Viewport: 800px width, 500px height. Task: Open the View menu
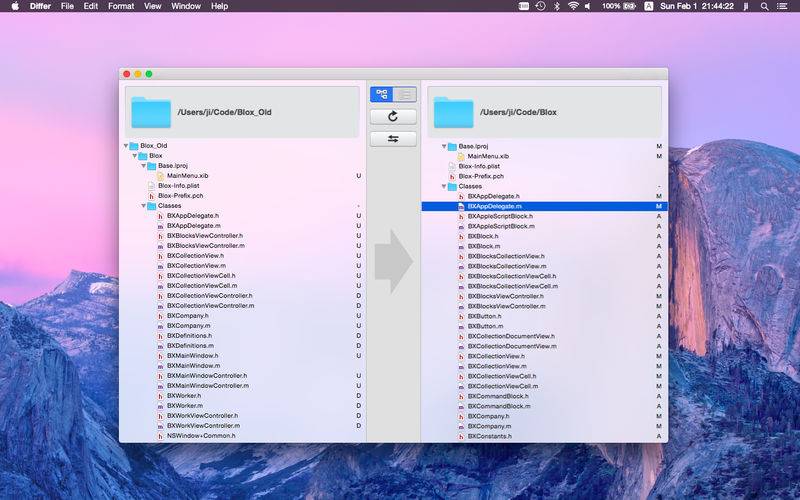[x=152, y=6]
